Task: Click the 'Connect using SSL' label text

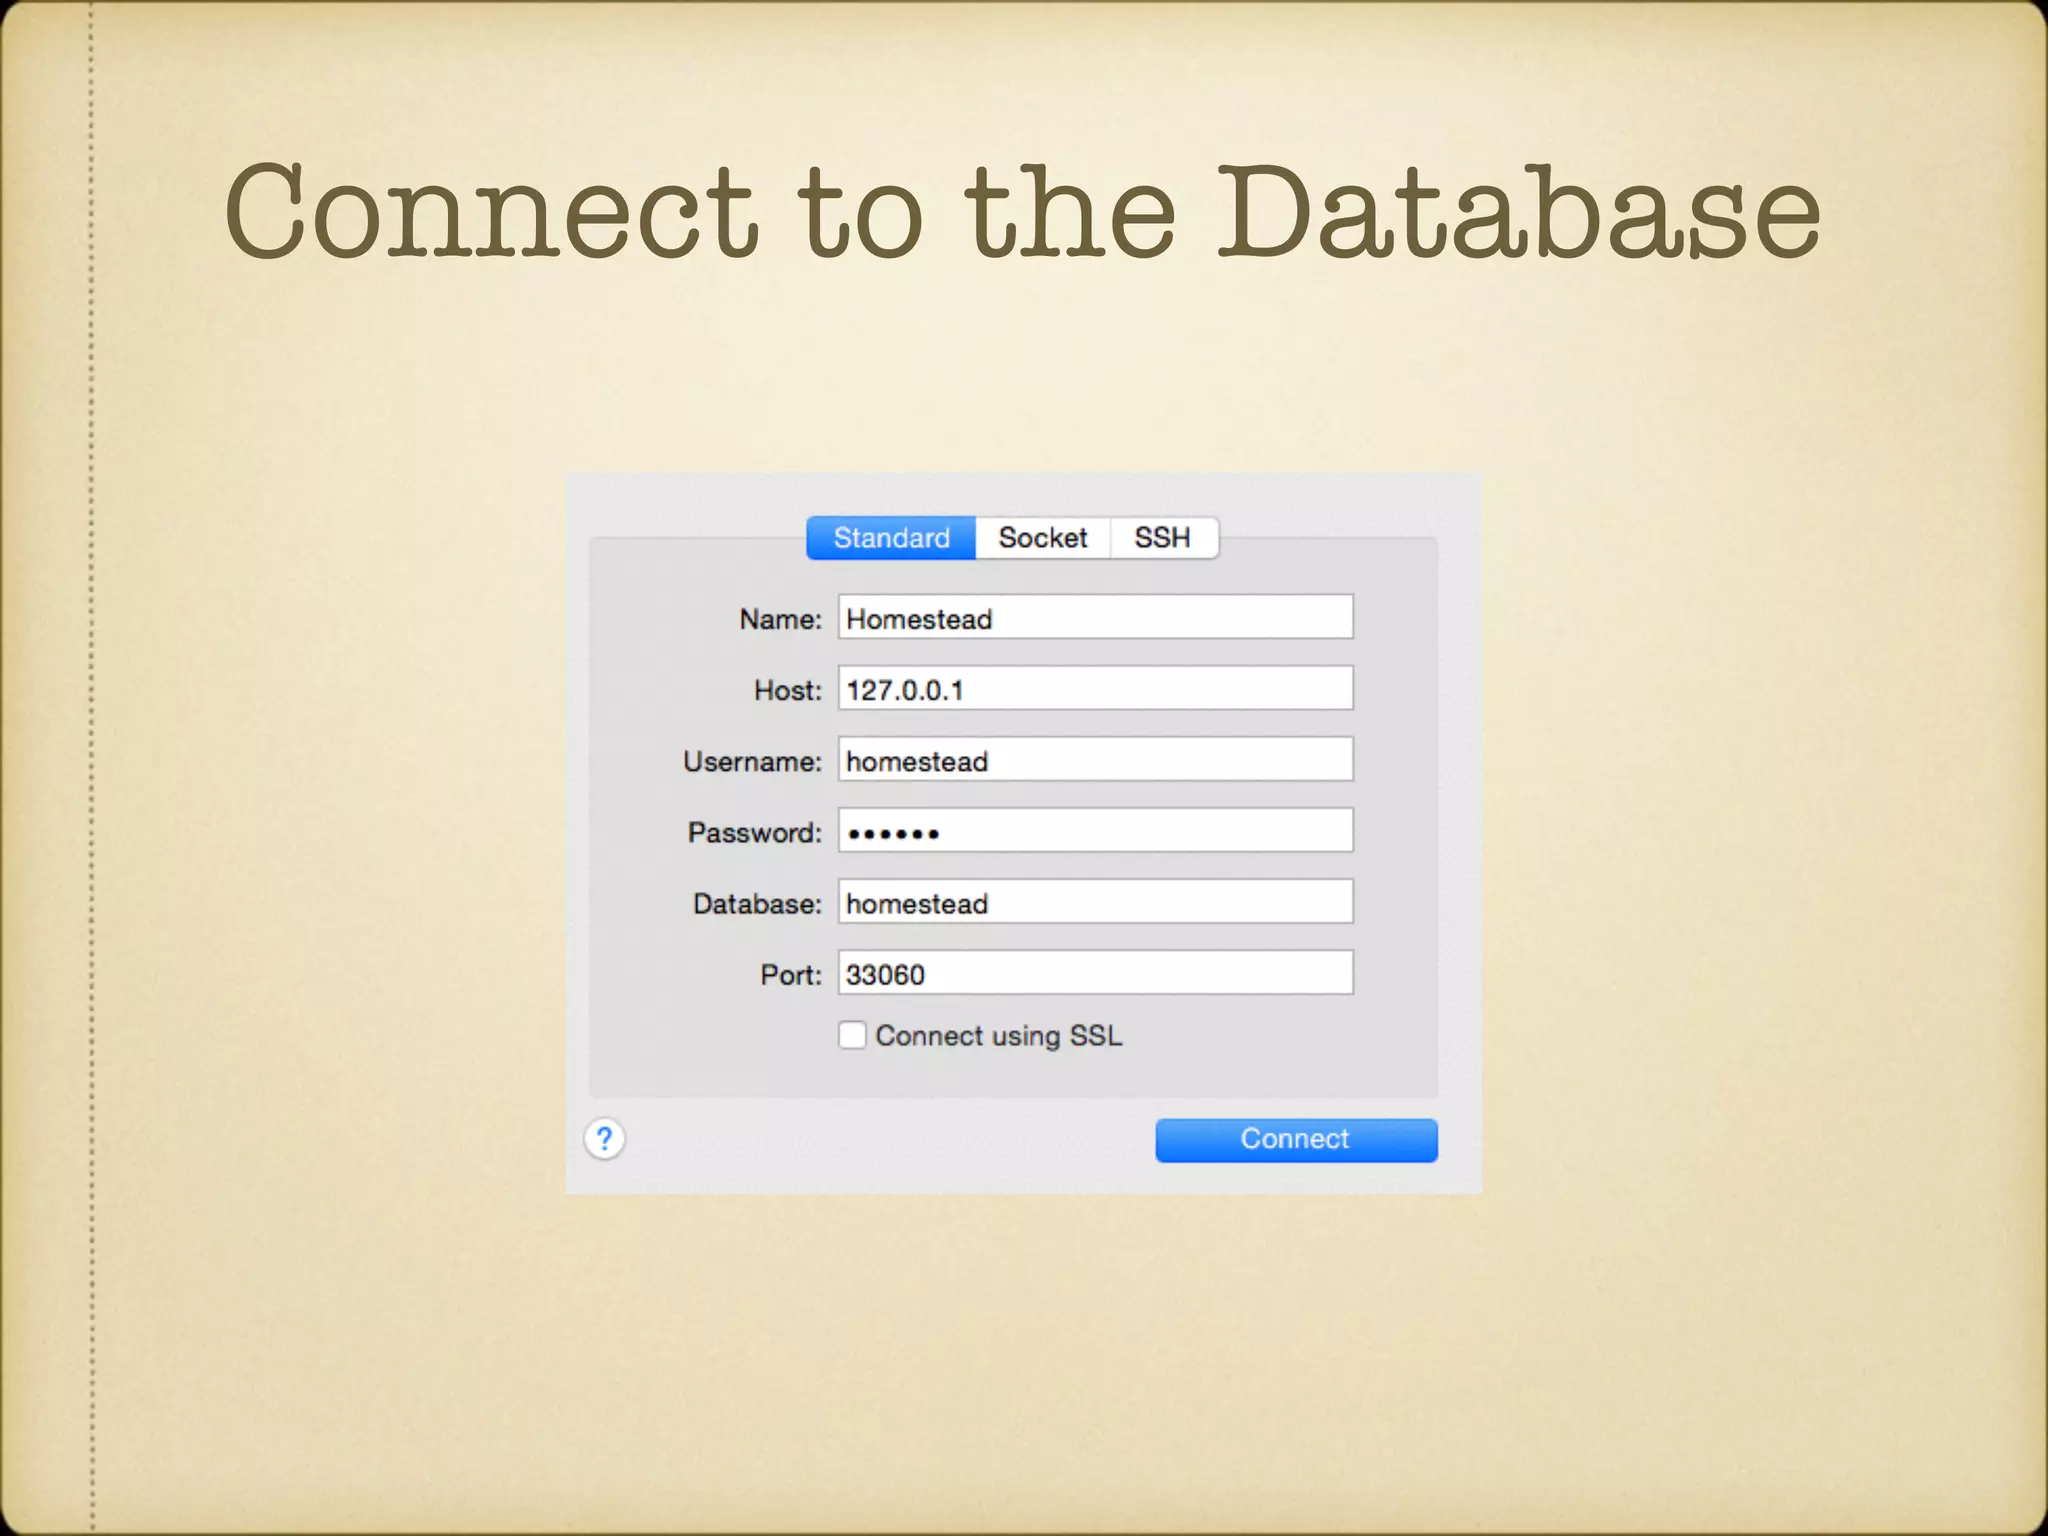Action: [999, 1036]
